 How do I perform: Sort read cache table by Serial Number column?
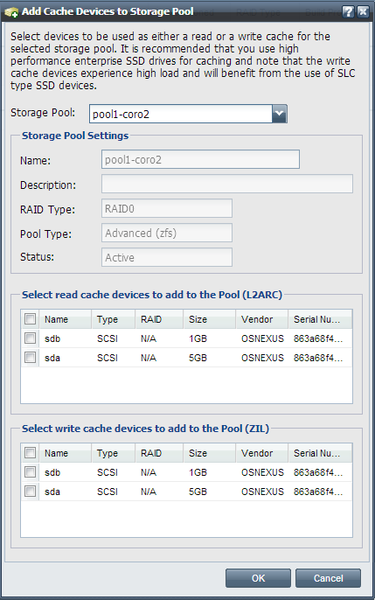click(x=320, y=320)
